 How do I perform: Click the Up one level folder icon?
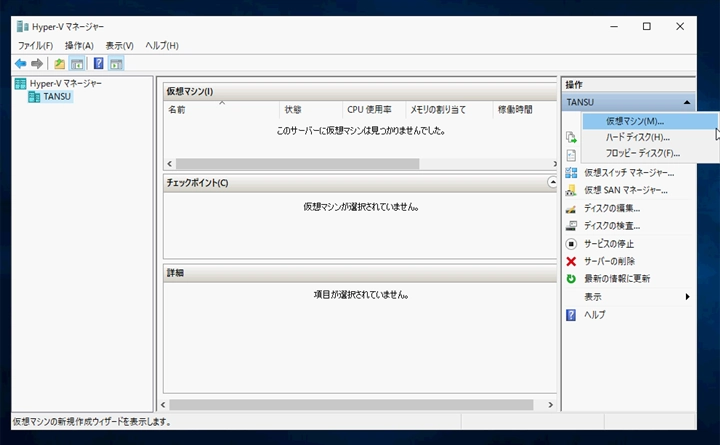[x=59, y=63]
